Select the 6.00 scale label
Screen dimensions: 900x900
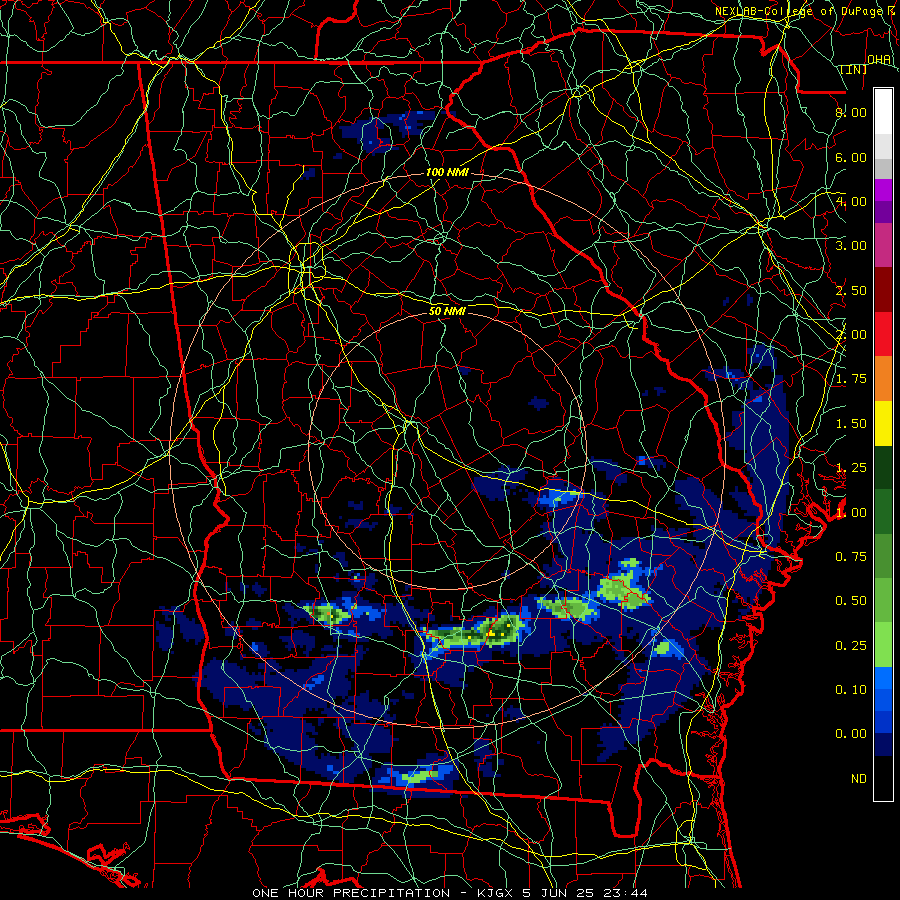tap(851, 157)
